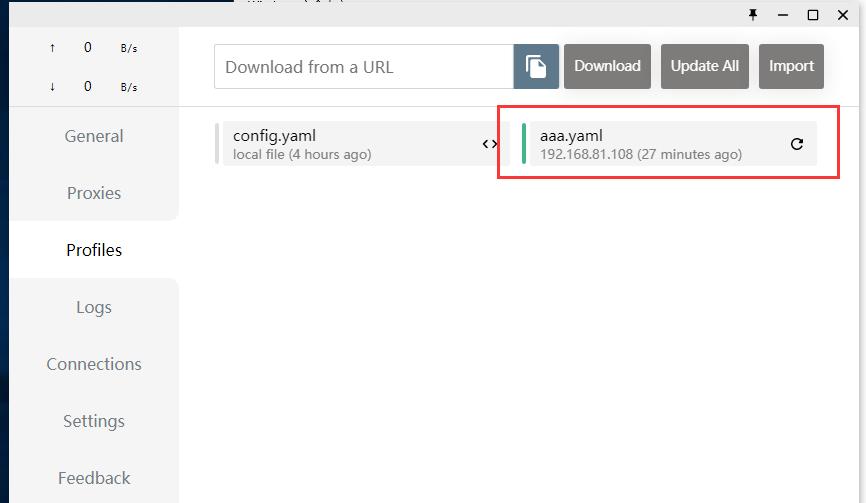Maximize the Clash window
The width and height of the screenshot is (866, 503).
click(x=812, y=15)
